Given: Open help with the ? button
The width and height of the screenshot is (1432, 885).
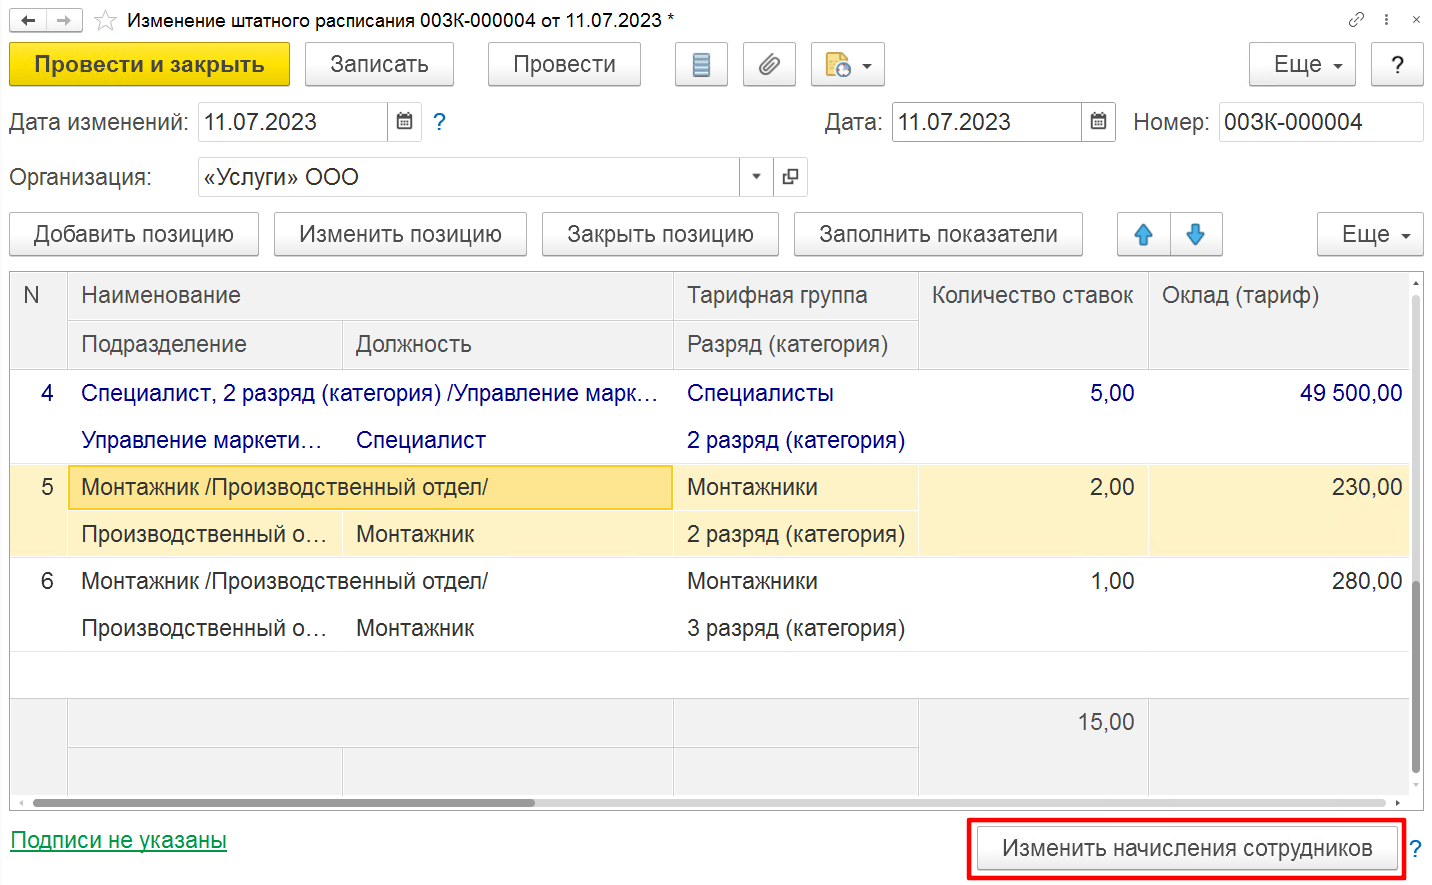Looking at the screenshot, I should click(1397, 65).
